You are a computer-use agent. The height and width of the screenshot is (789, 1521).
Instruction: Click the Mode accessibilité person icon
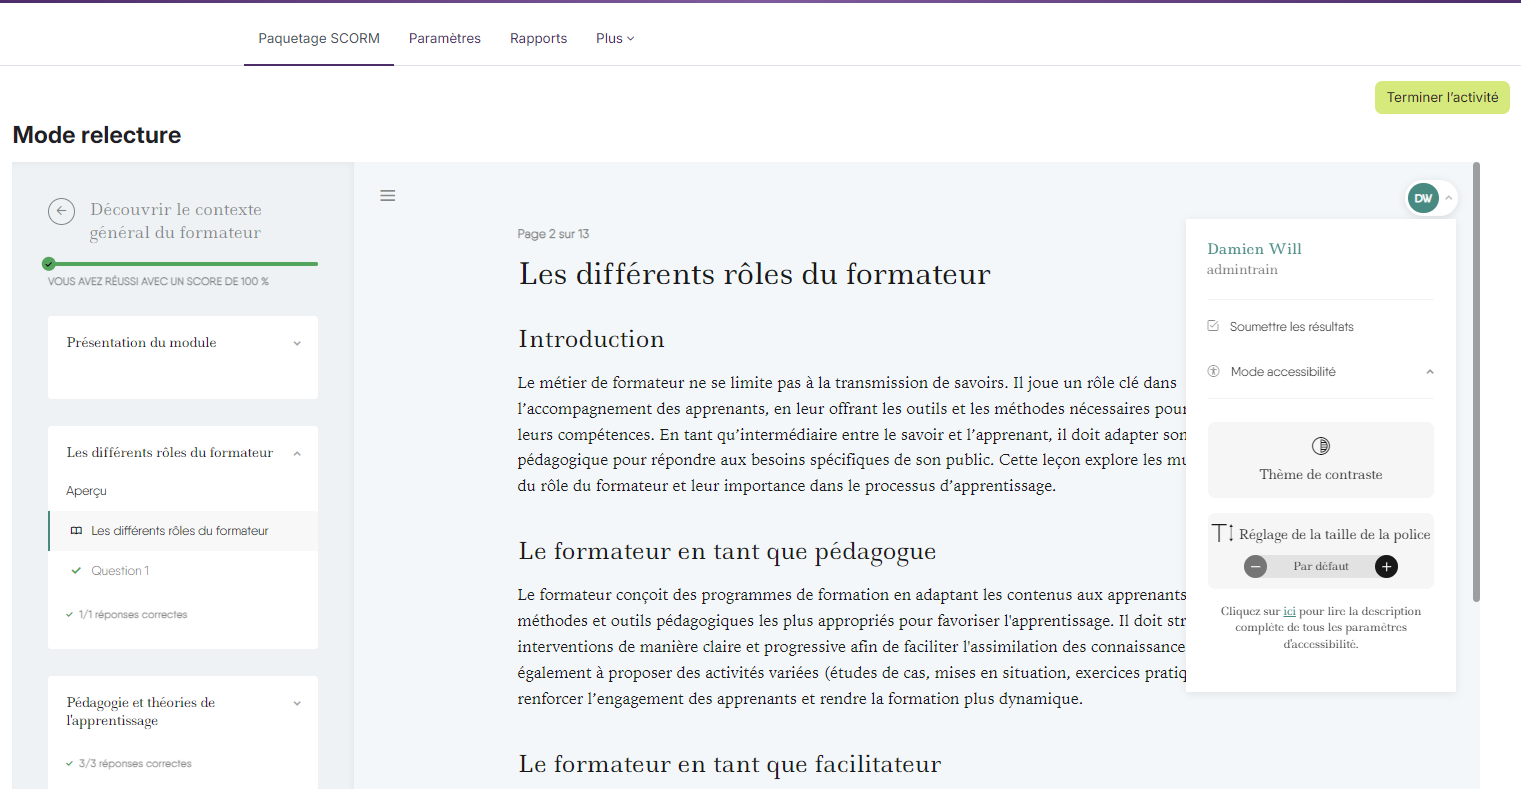pos(1213,371)
